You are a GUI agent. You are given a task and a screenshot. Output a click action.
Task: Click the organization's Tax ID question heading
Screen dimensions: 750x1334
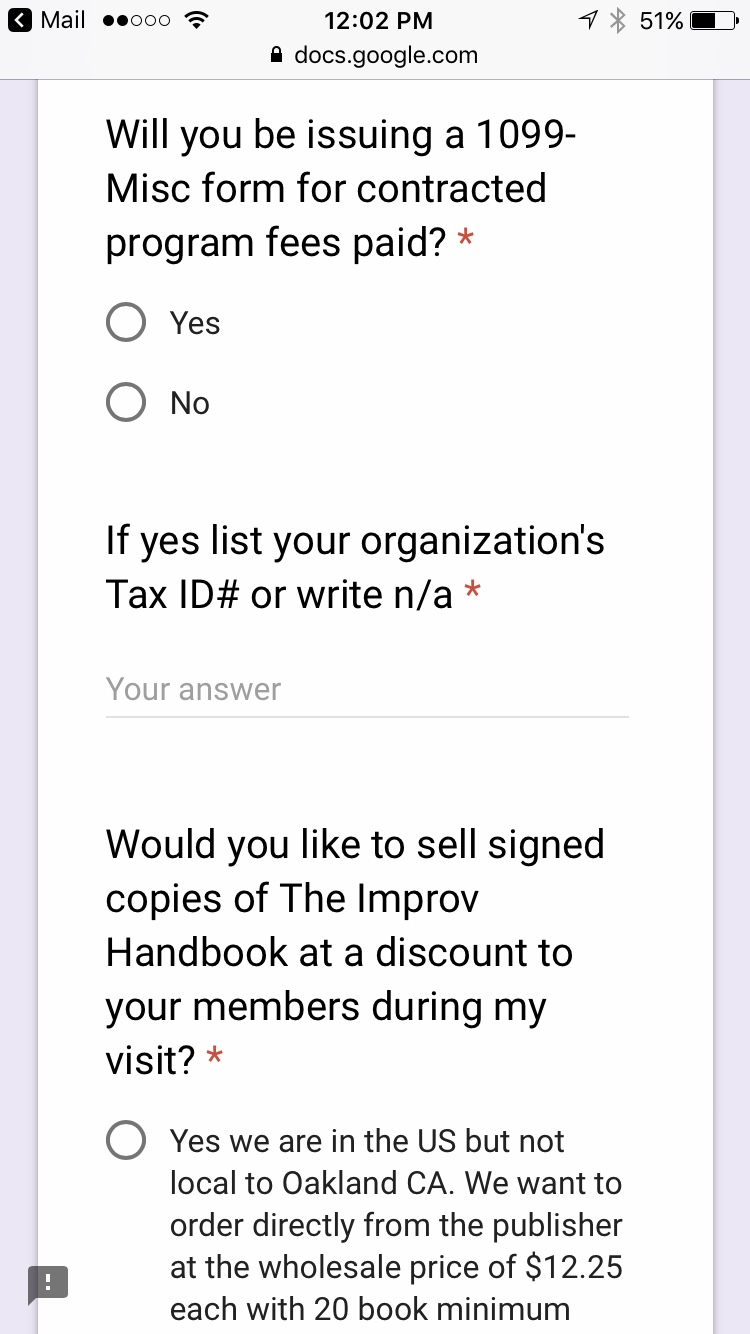[355, 567]
